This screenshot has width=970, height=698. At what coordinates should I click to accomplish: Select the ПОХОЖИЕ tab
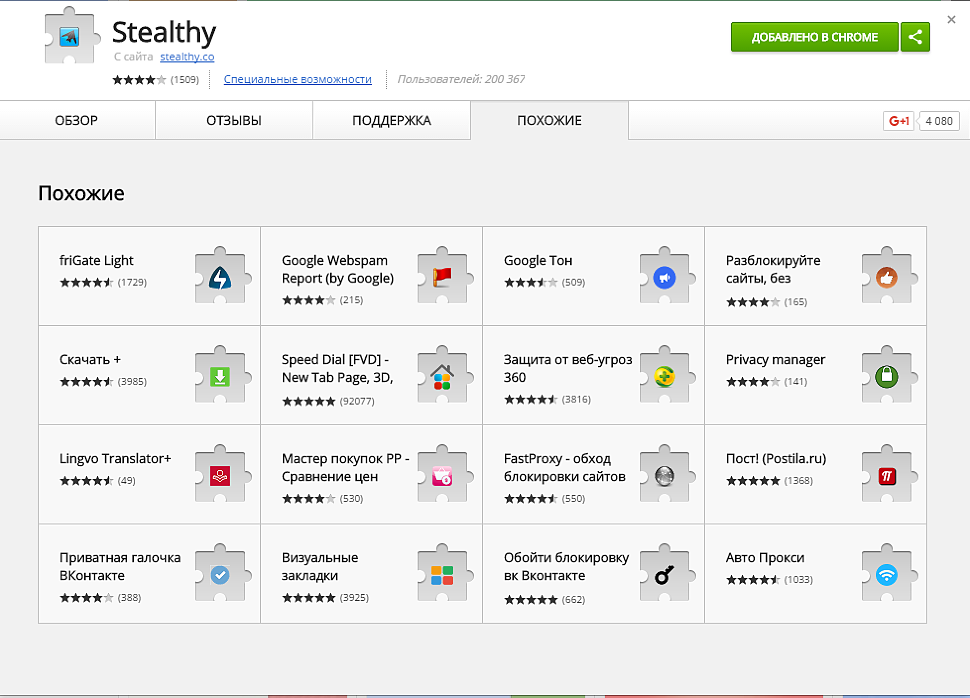pos(549,121)
